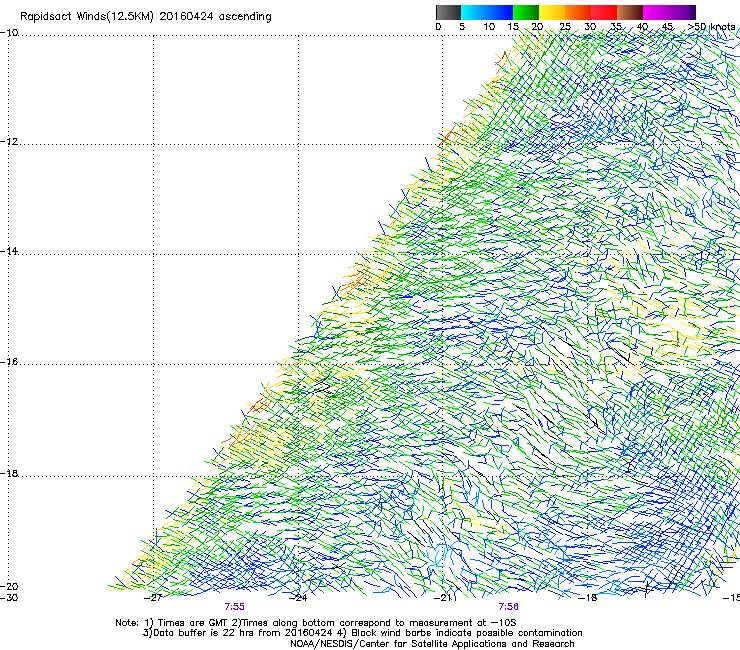This screenshot has width=740, height=650.
Task: Click the '-12' latitude label on left axis
Action: click(x=9, y=142)
